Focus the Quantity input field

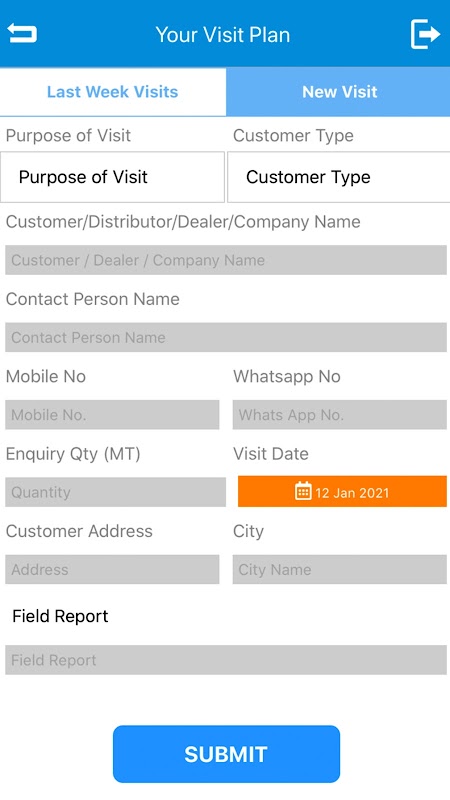[x=116, y=492]
